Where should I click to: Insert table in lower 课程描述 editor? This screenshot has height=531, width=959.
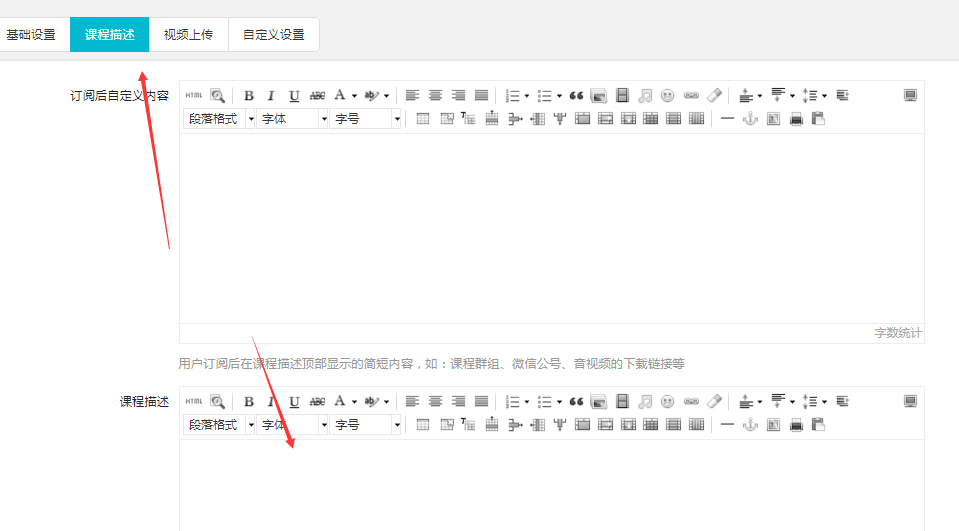(423, 425)
